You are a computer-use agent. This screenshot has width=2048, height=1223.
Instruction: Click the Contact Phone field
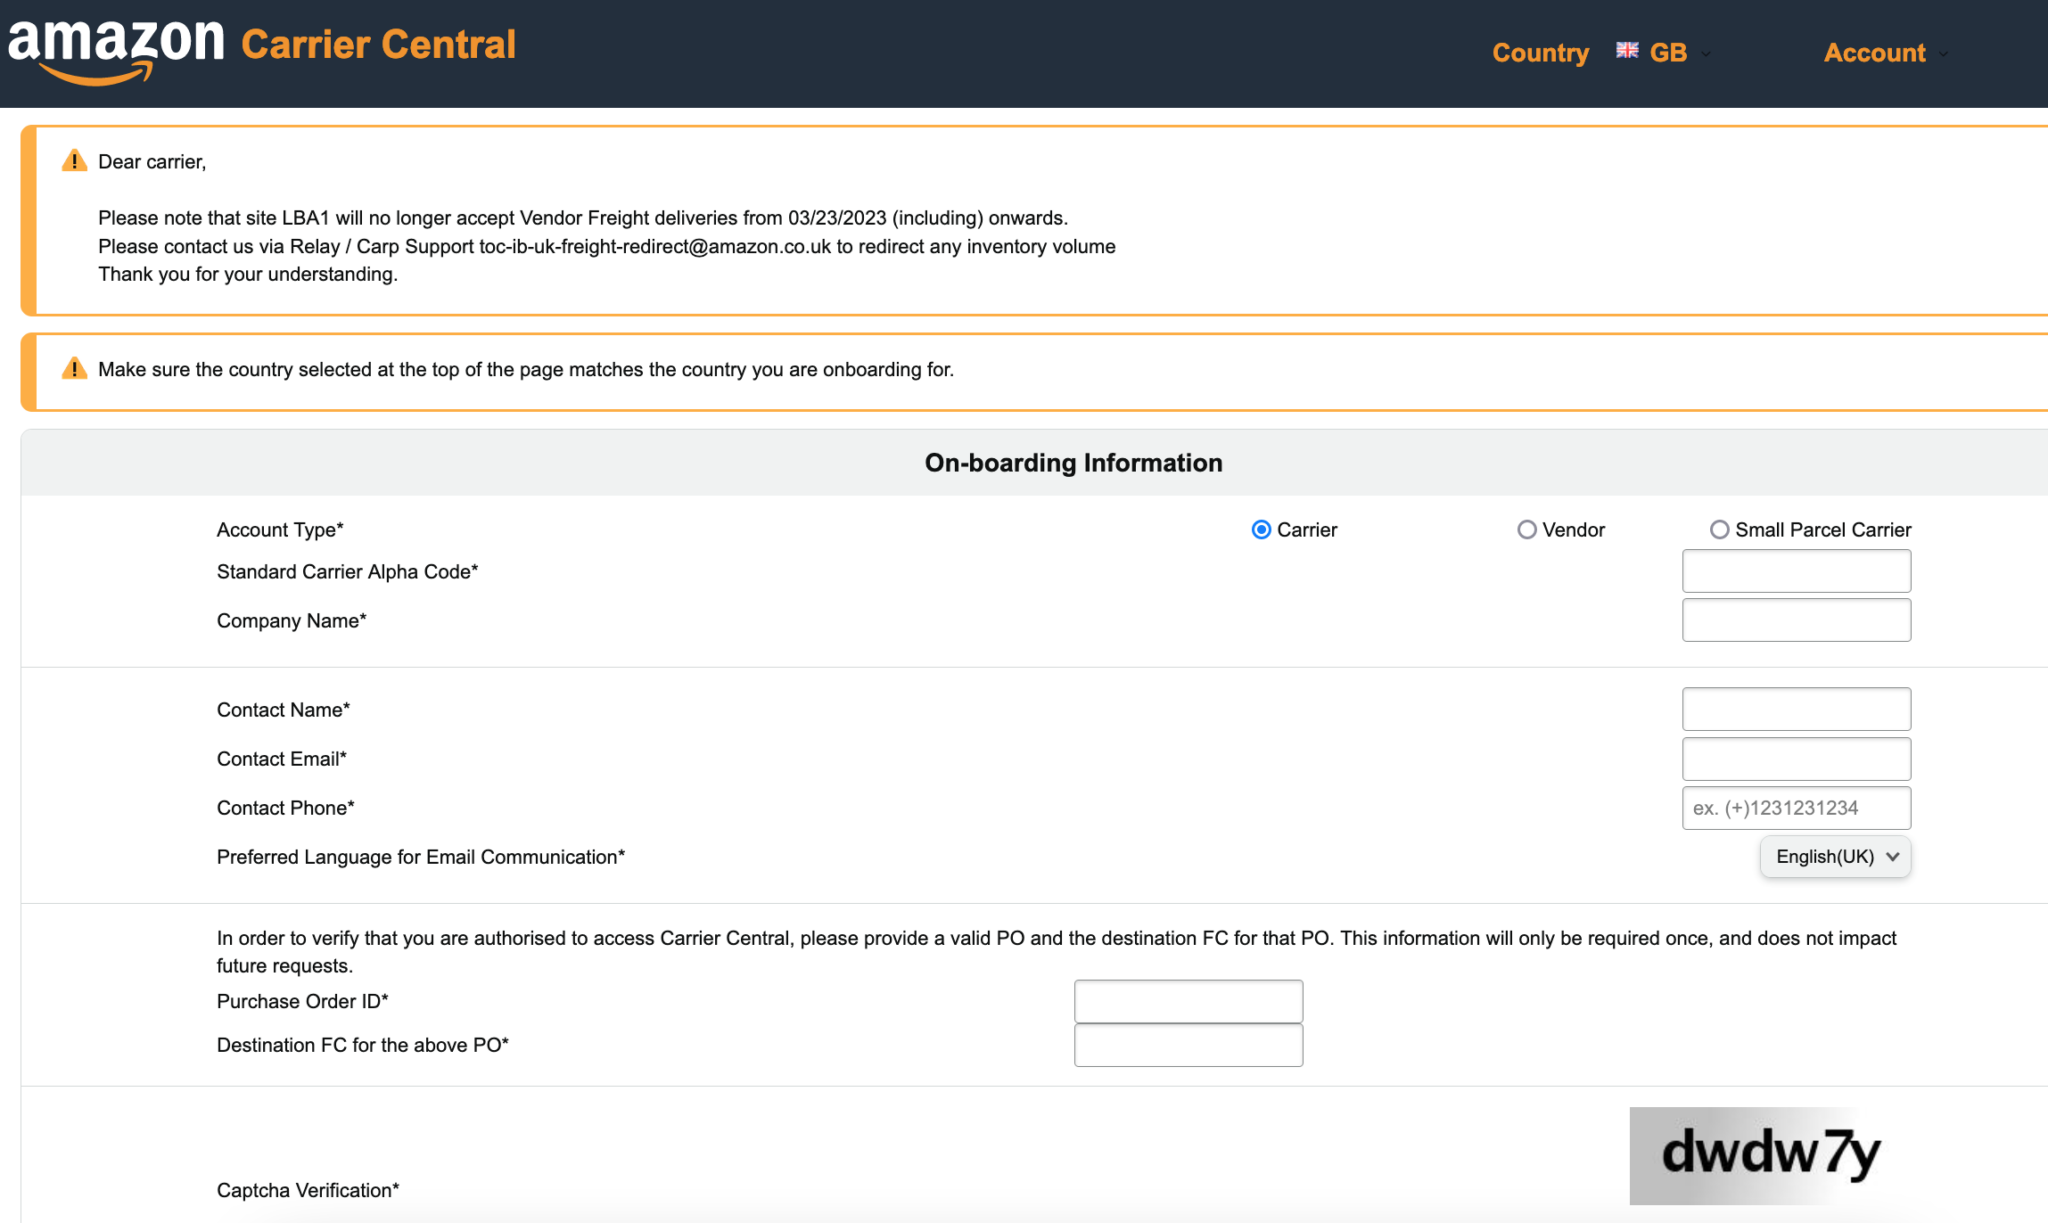pyautogui.click(x=1796, y=807)
